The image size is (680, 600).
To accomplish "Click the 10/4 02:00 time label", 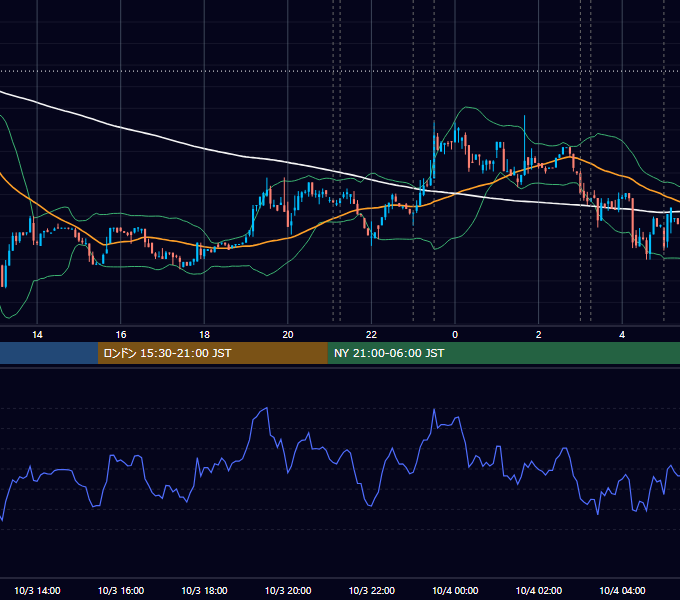I will tap(539, 590).
